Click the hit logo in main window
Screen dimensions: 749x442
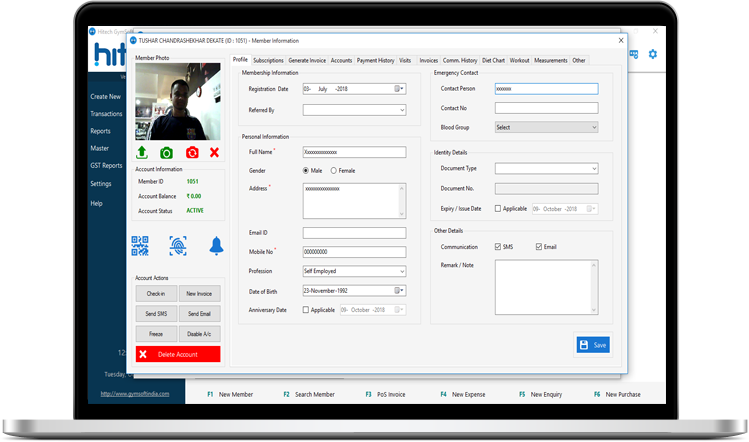coord(110,54)
